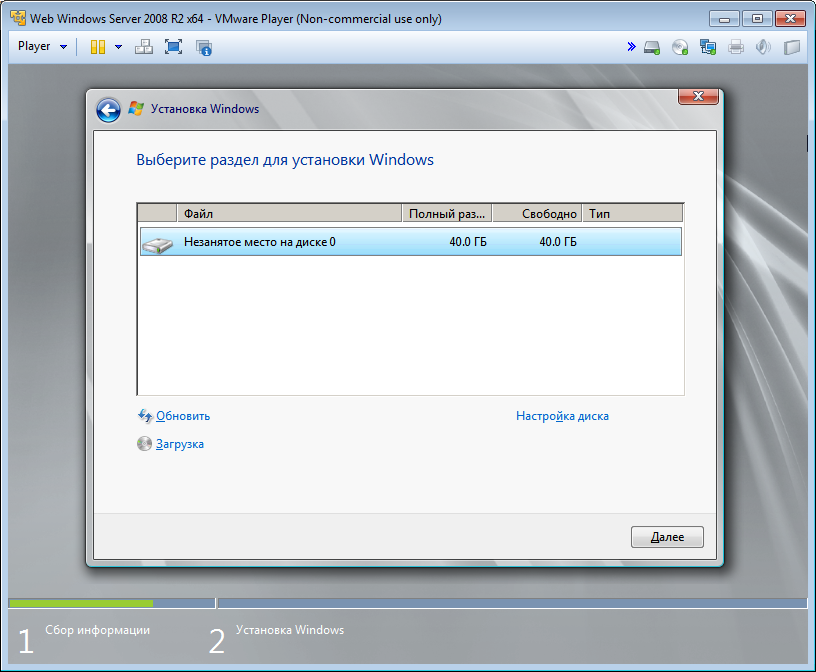Click the hard disk device icon
Screen dimensions: 816x672
click(652, 47)
